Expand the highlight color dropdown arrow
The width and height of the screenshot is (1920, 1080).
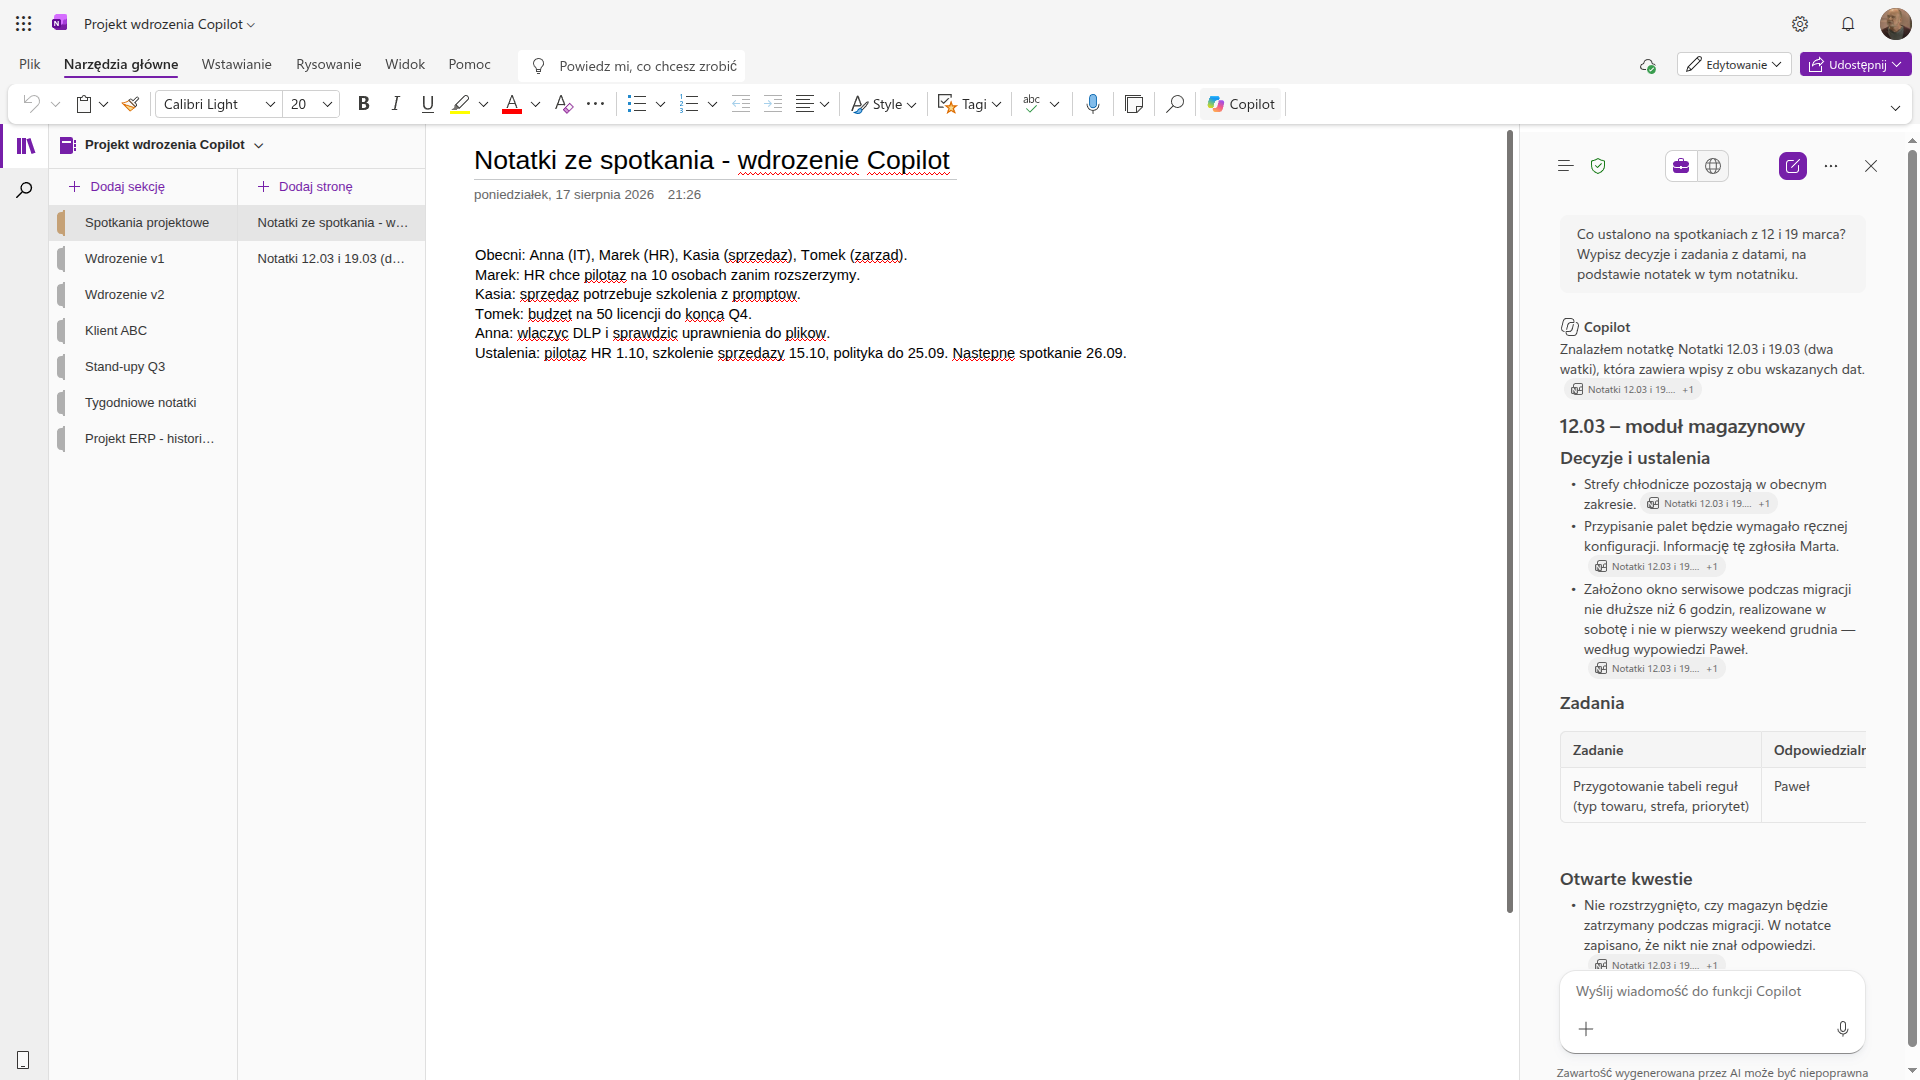(484, 104)
